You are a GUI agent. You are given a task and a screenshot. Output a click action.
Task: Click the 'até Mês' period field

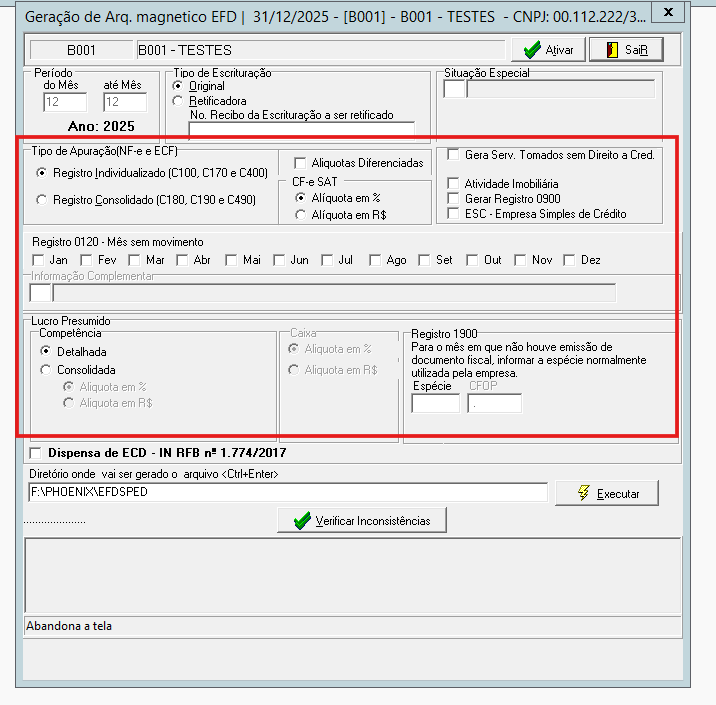(x=125, y=102)
